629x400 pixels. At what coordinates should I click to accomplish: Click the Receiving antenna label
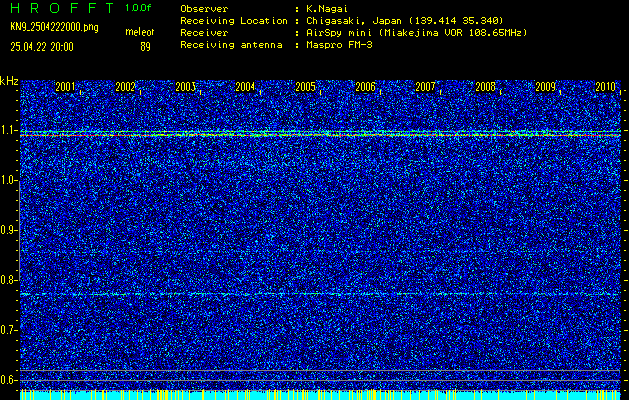[231, 45]
